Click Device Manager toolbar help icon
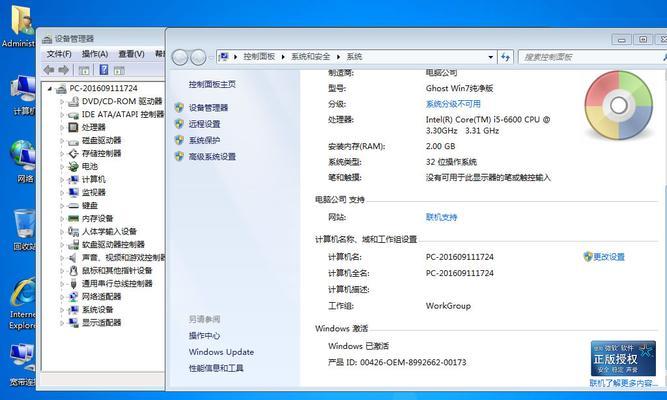 (x=104, y=70)
